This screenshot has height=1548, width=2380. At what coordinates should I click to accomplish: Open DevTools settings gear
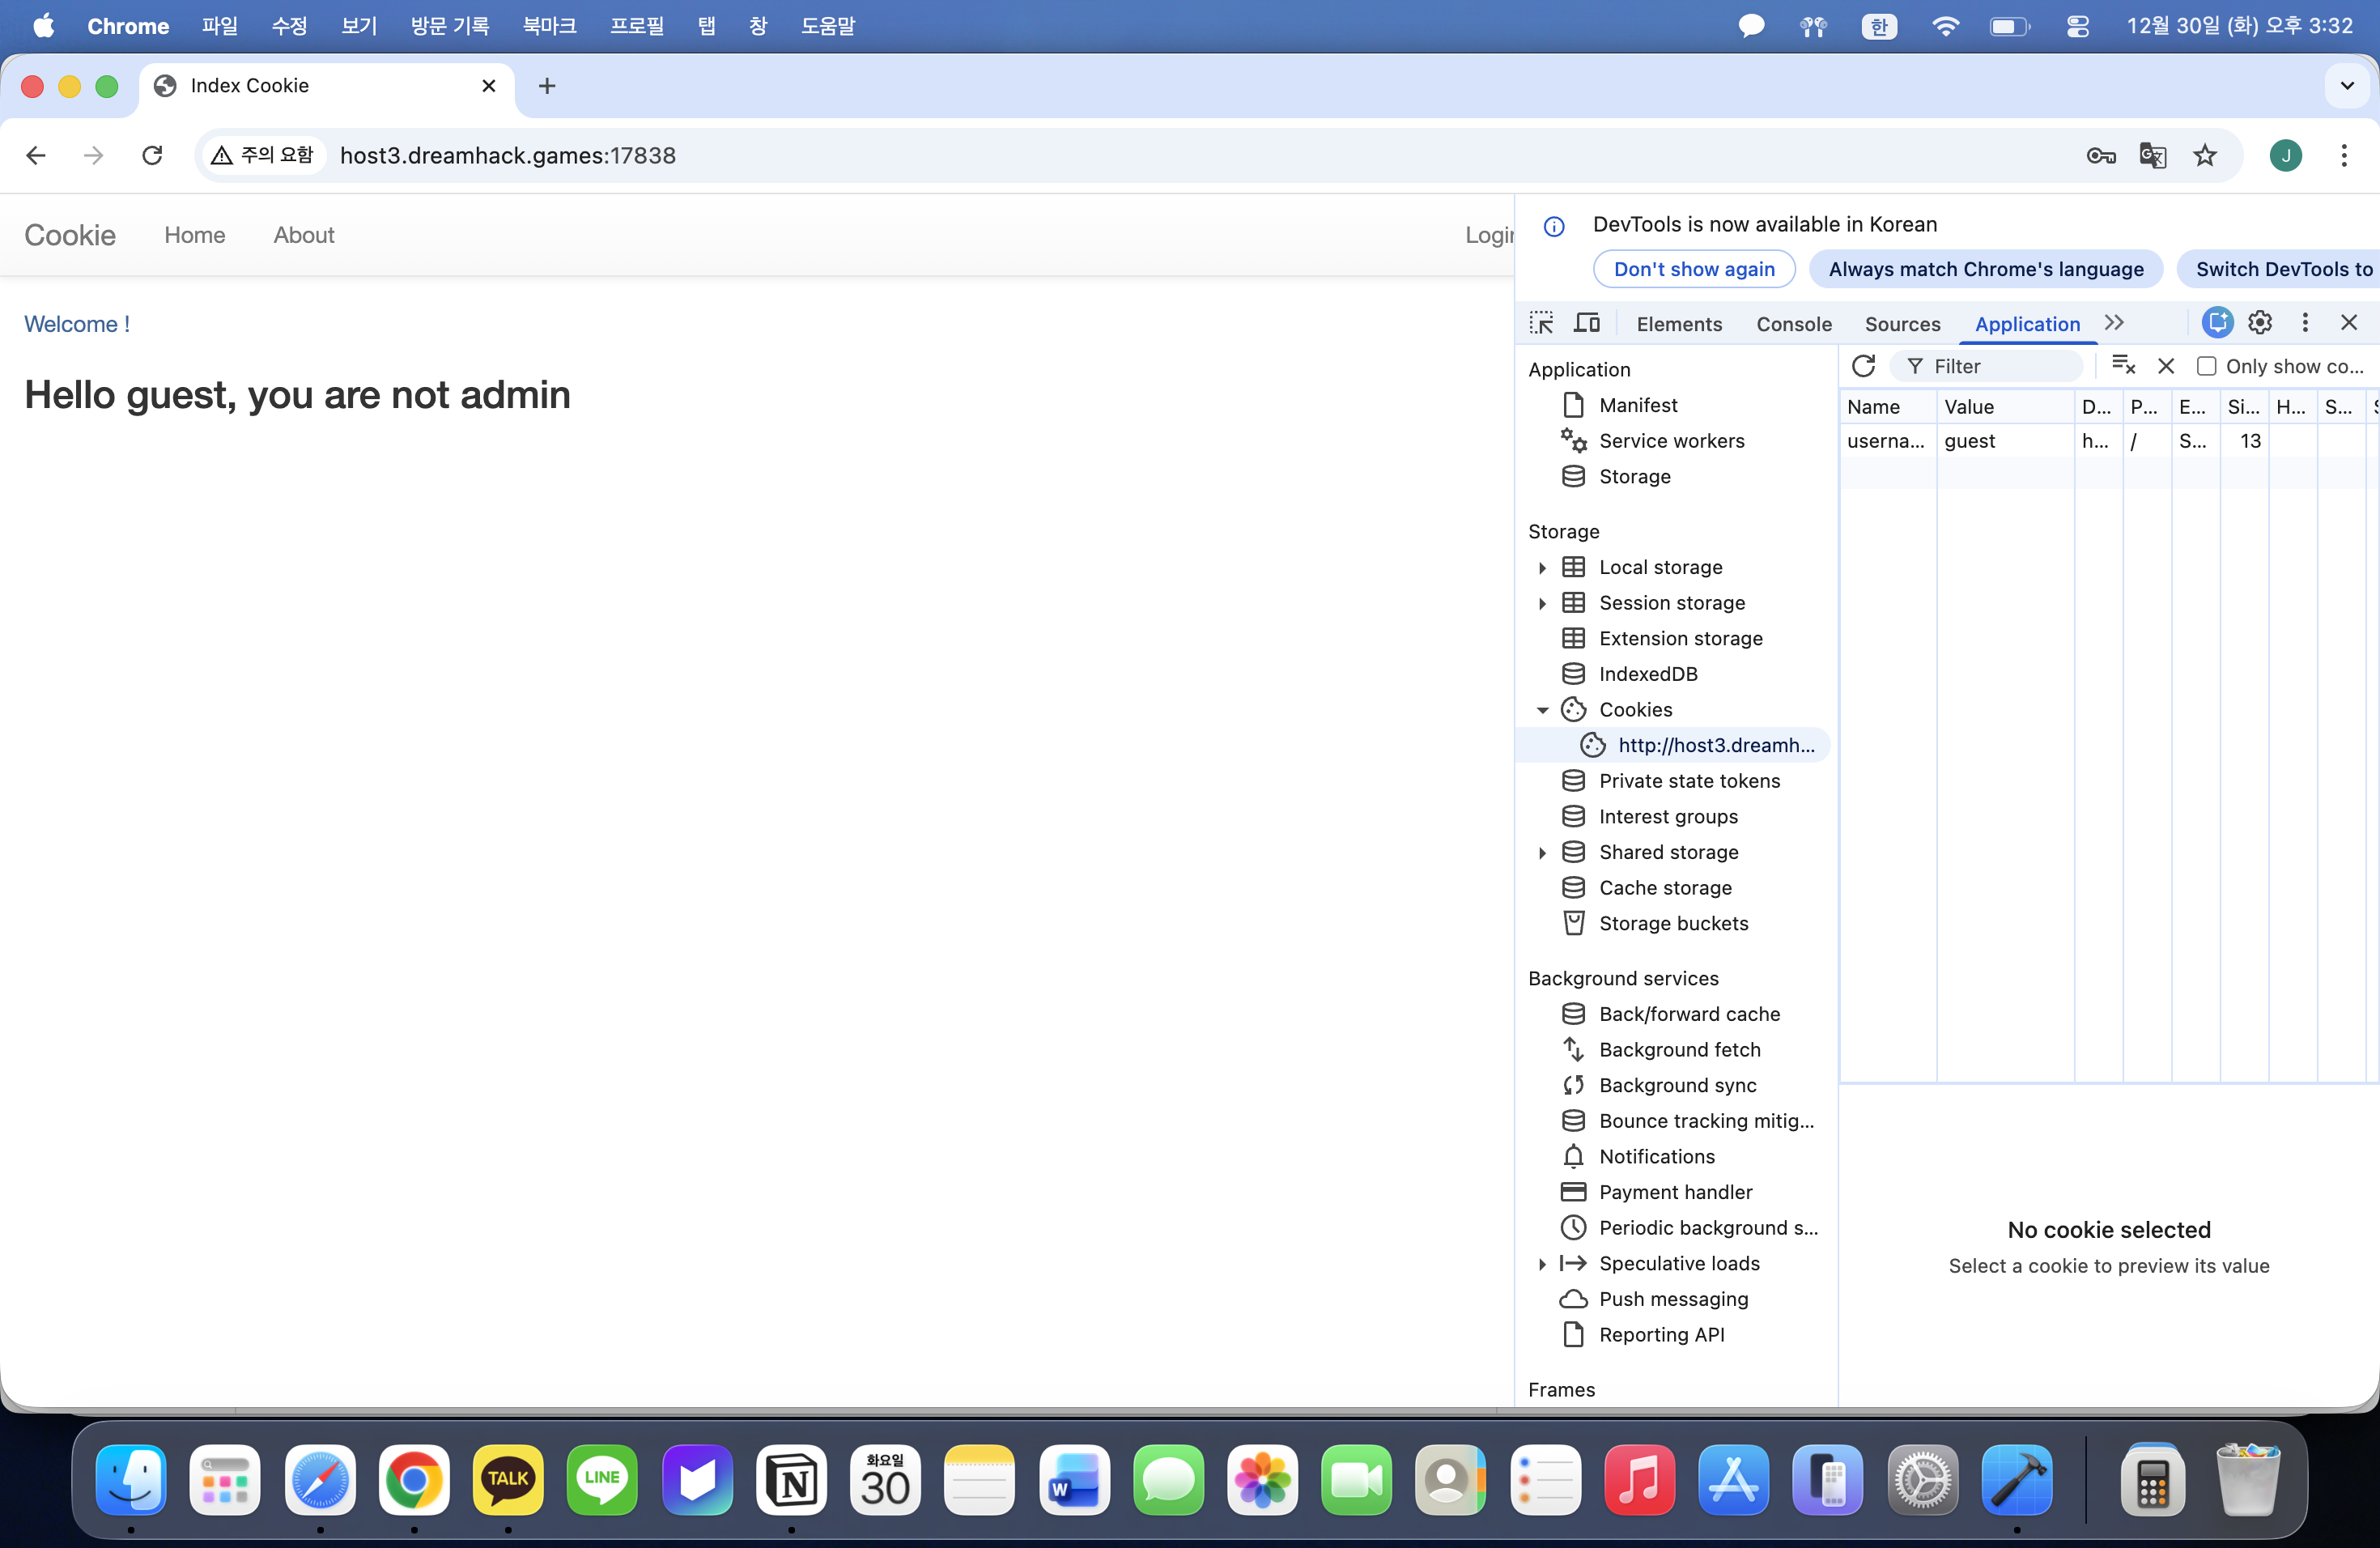2259,322
